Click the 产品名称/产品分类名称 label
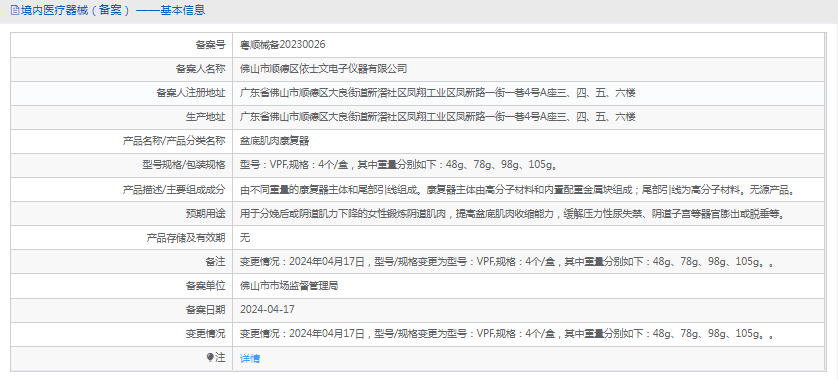 point(174,141)
